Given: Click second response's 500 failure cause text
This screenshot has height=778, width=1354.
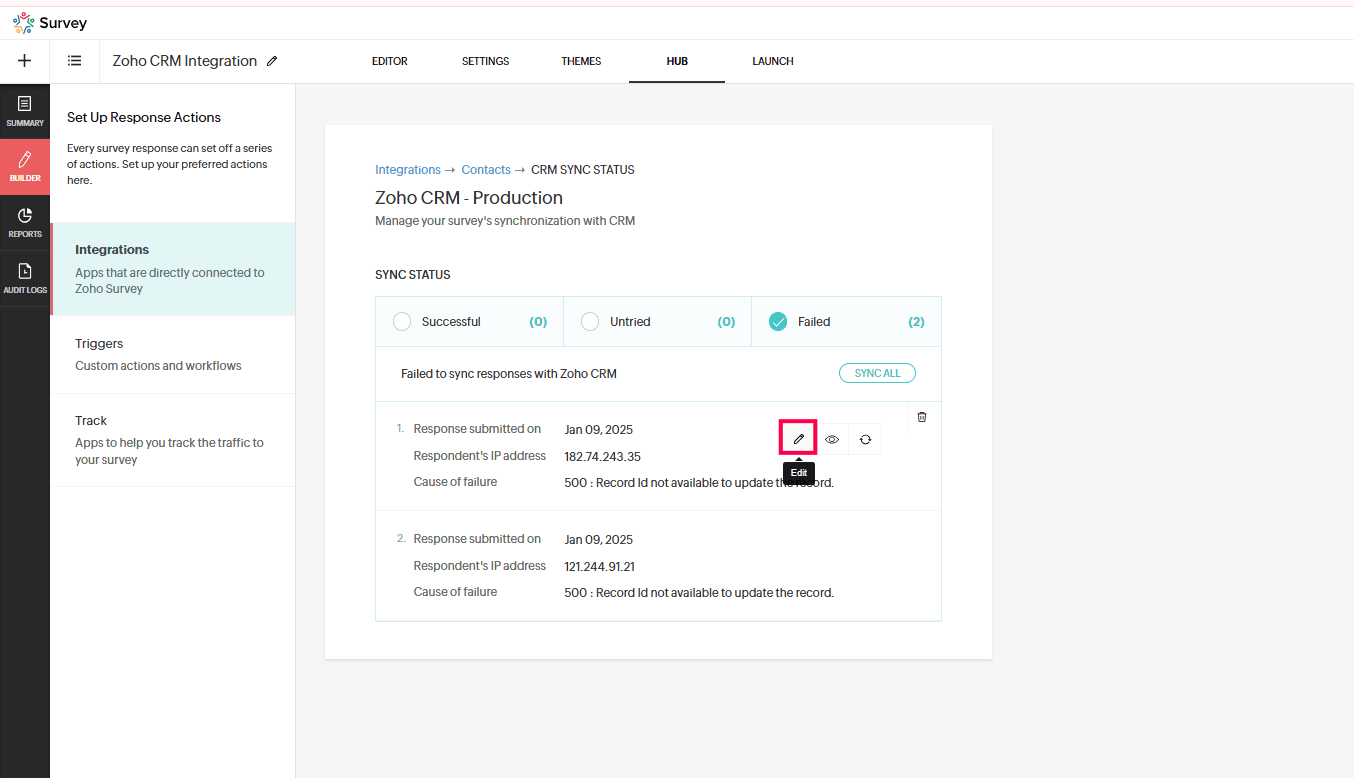Looking at the screenshot, I should coord(699,592).
